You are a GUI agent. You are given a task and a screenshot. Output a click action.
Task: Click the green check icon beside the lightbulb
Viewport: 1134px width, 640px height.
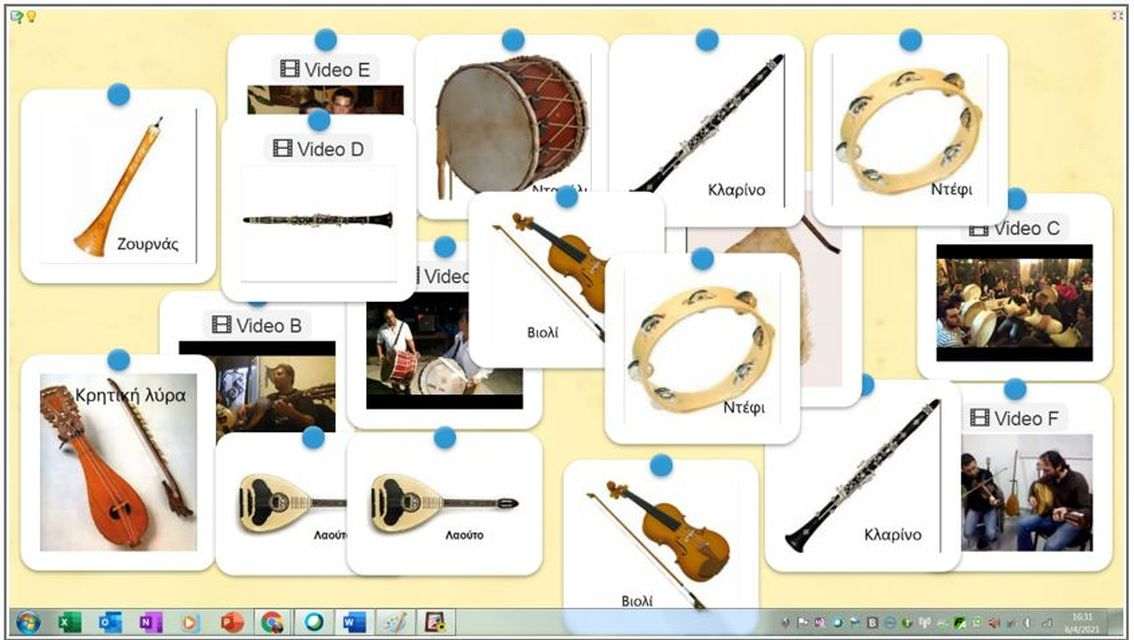tap(17, 17)
